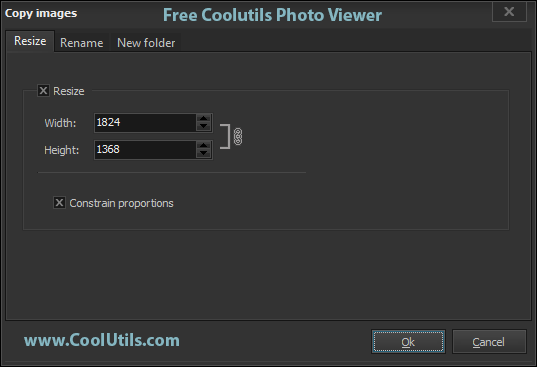
Task: Close the Copy images dialog
Action: tap(509, 12)
